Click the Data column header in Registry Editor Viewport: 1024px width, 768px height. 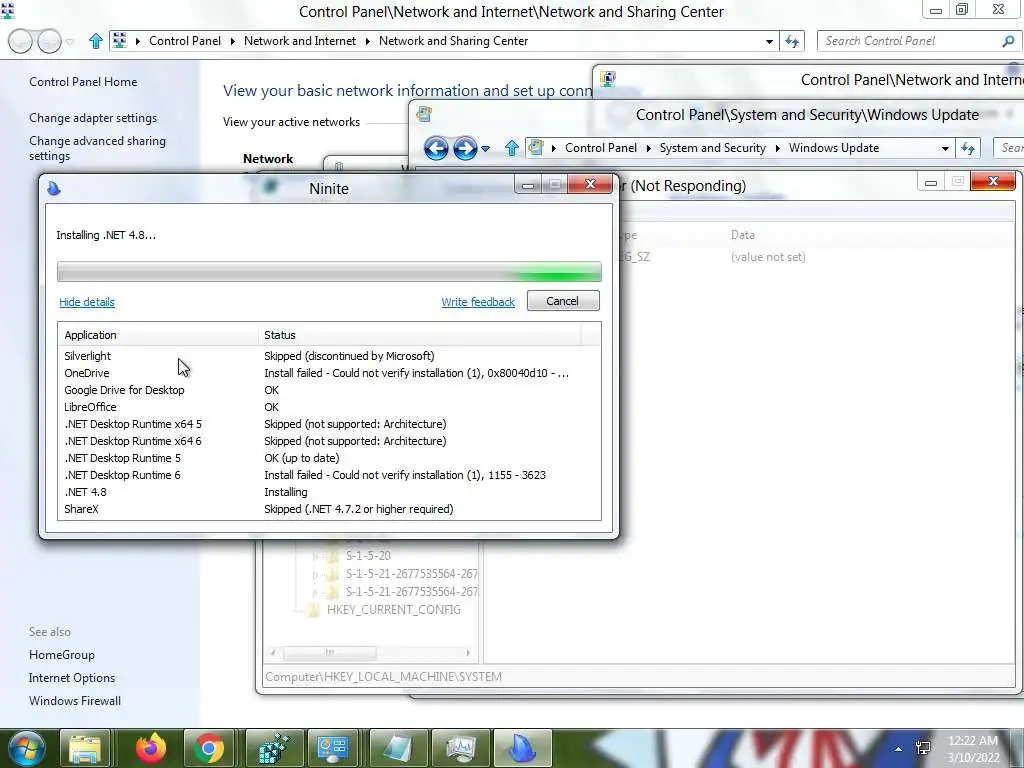point(743,235)
